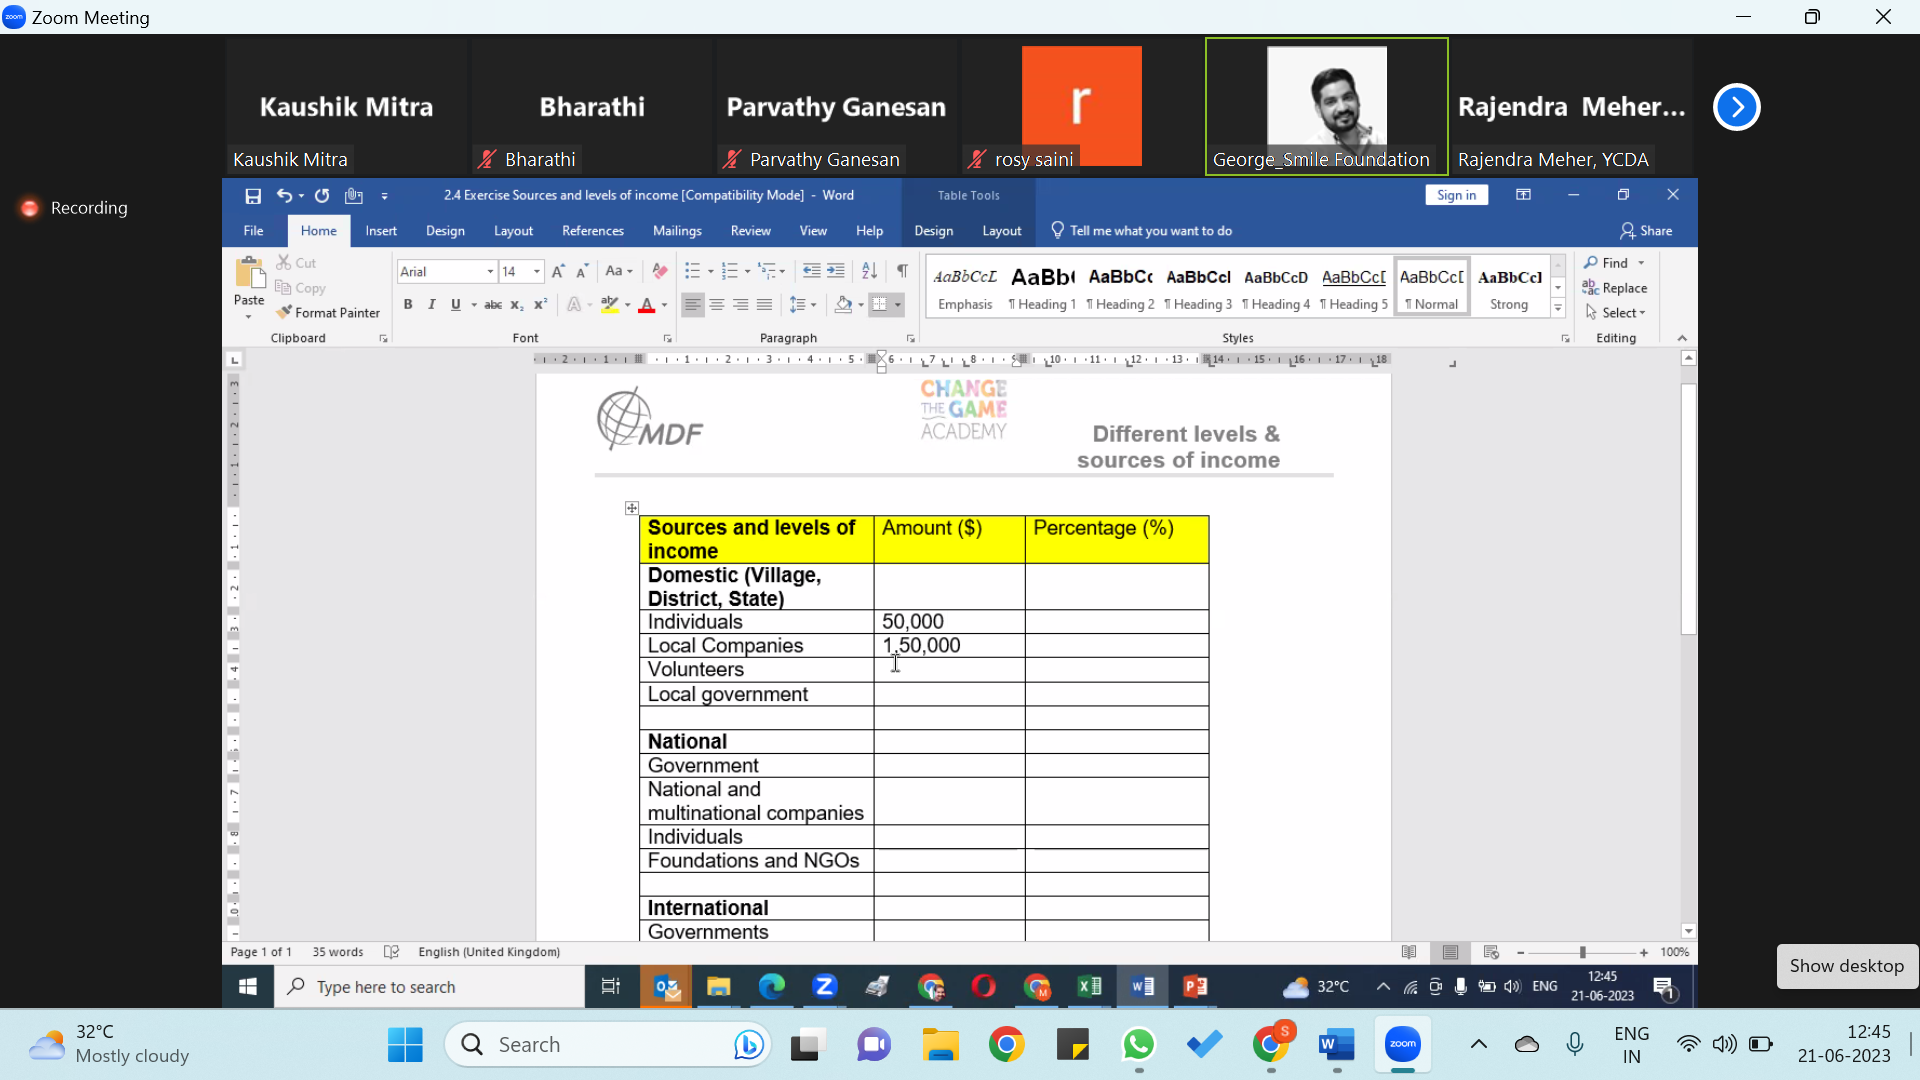Click Replace in the Editing group
Image resolution: width=1920 pixels, height=1080 pixels.
pyautogui.click(x=1615, y=288)
